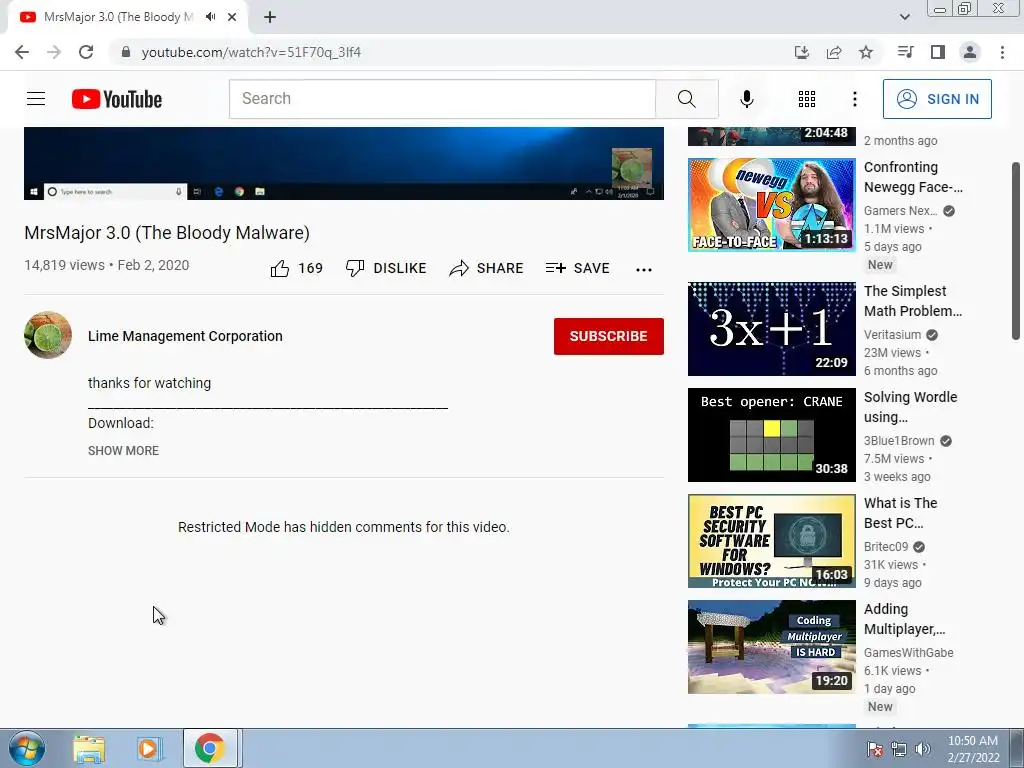Reload the current page
Screen dimensions: 1024x768
point(86,52)
